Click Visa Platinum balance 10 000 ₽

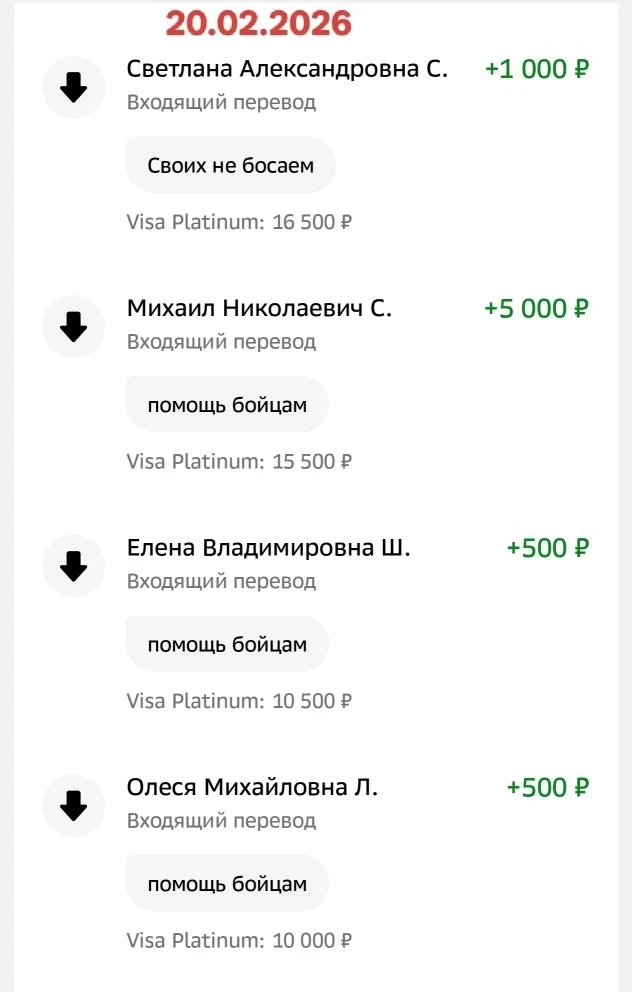coord(239,941)
